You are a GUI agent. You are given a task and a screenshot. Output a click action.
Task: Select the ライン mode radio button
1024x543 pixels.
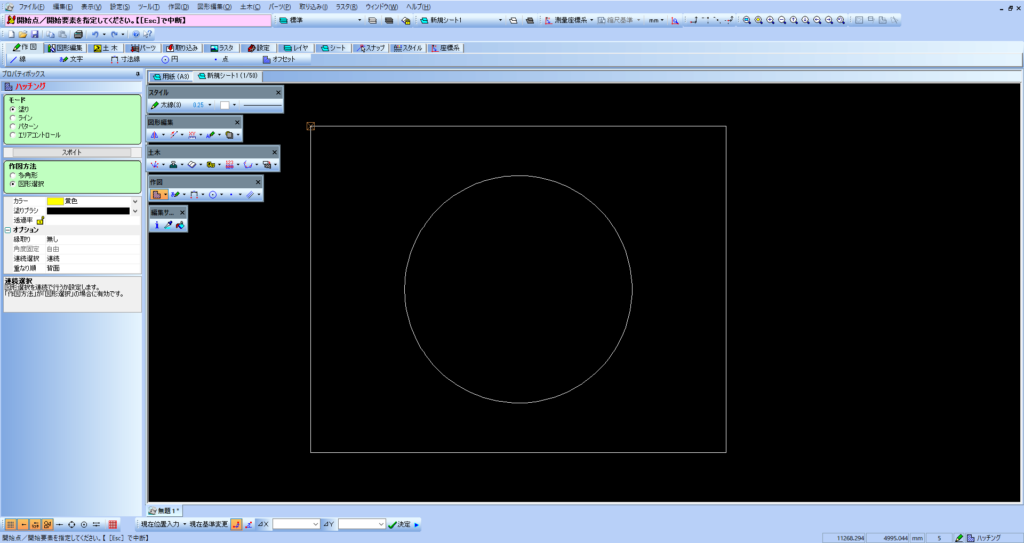click(12, 118)
